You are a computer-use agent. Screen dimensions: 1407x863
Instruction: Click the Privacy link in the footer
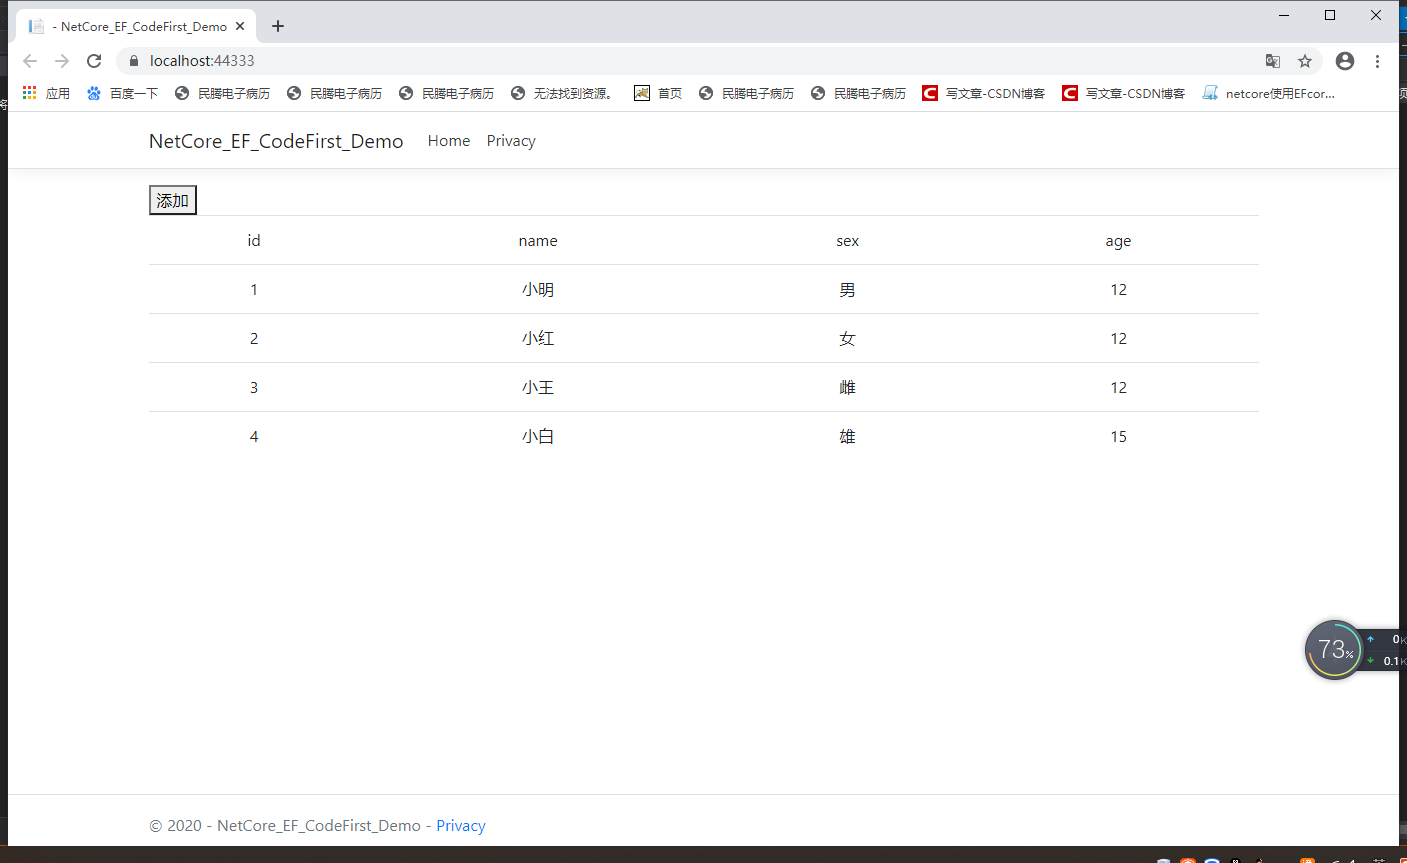[460, 825]
